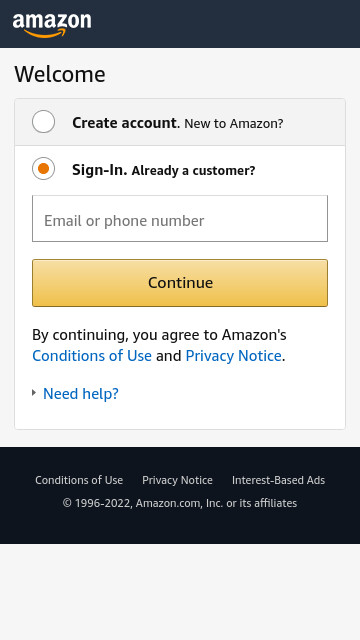Click the bold "Create account" label text
The image size is (360, 640).
pos(124,123)
